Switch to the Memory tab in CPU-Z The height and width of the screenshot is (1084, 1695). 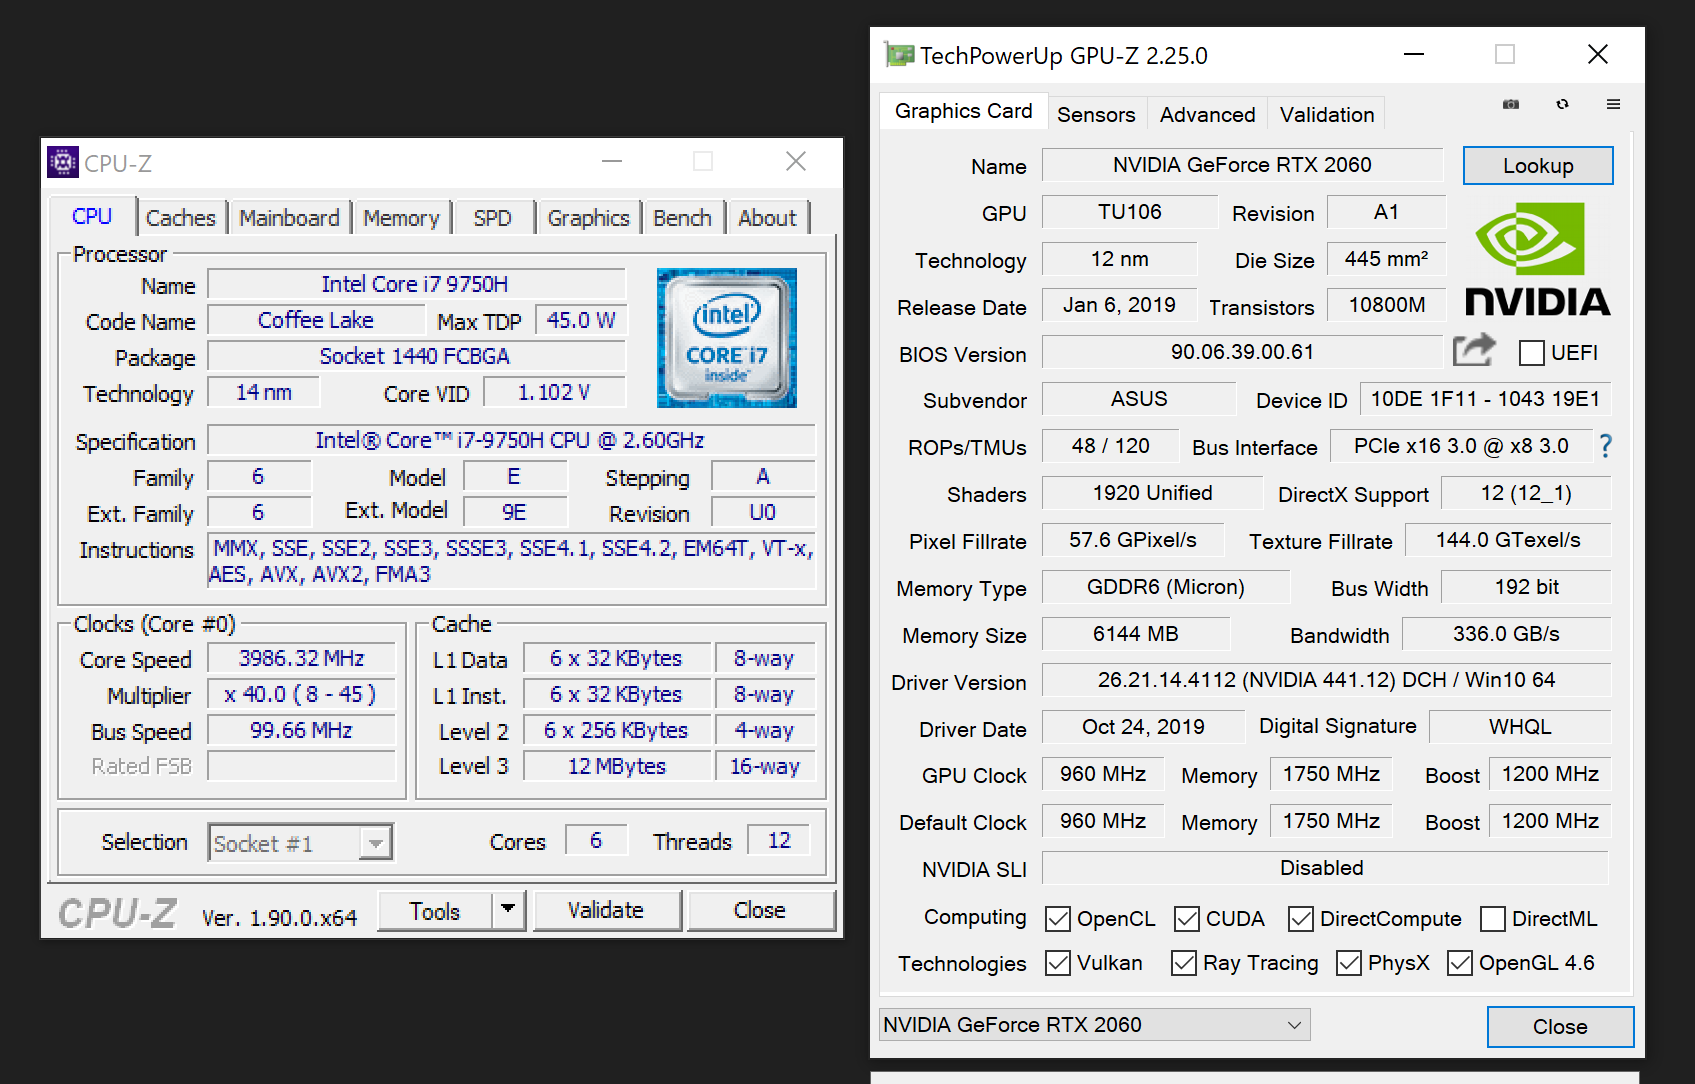[402, 218]
